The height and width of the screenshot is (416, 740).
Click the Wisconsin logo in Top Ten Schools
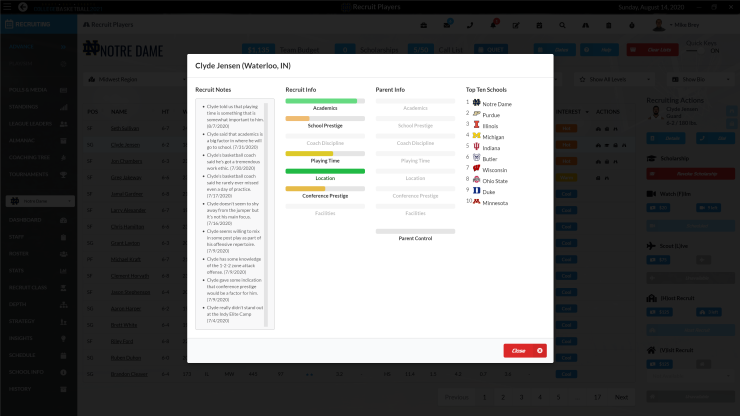tap(476, 169)
